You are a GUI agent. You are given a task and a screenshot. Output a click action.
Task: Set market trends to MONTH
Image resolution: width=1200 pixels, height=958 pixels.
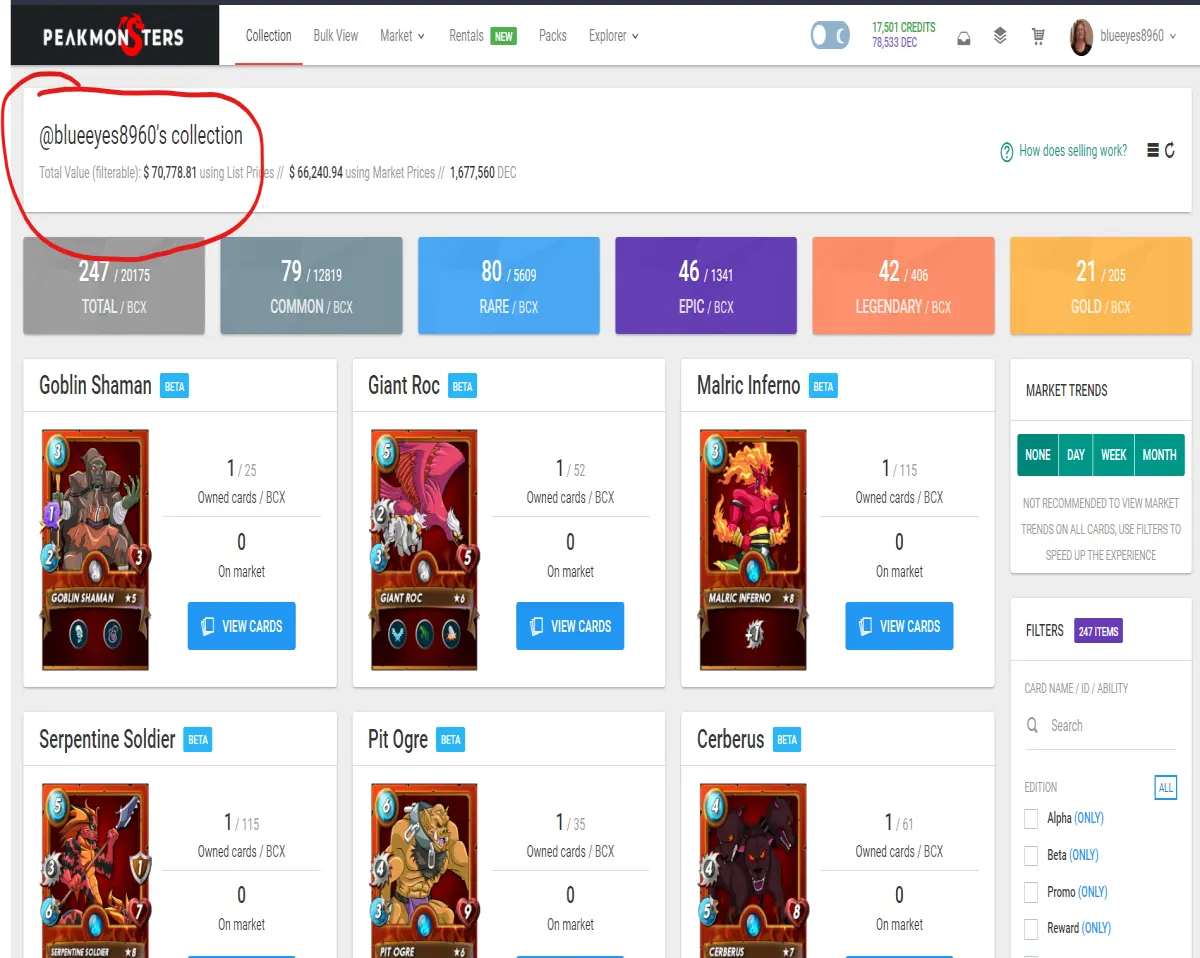tap(1159, 455)
